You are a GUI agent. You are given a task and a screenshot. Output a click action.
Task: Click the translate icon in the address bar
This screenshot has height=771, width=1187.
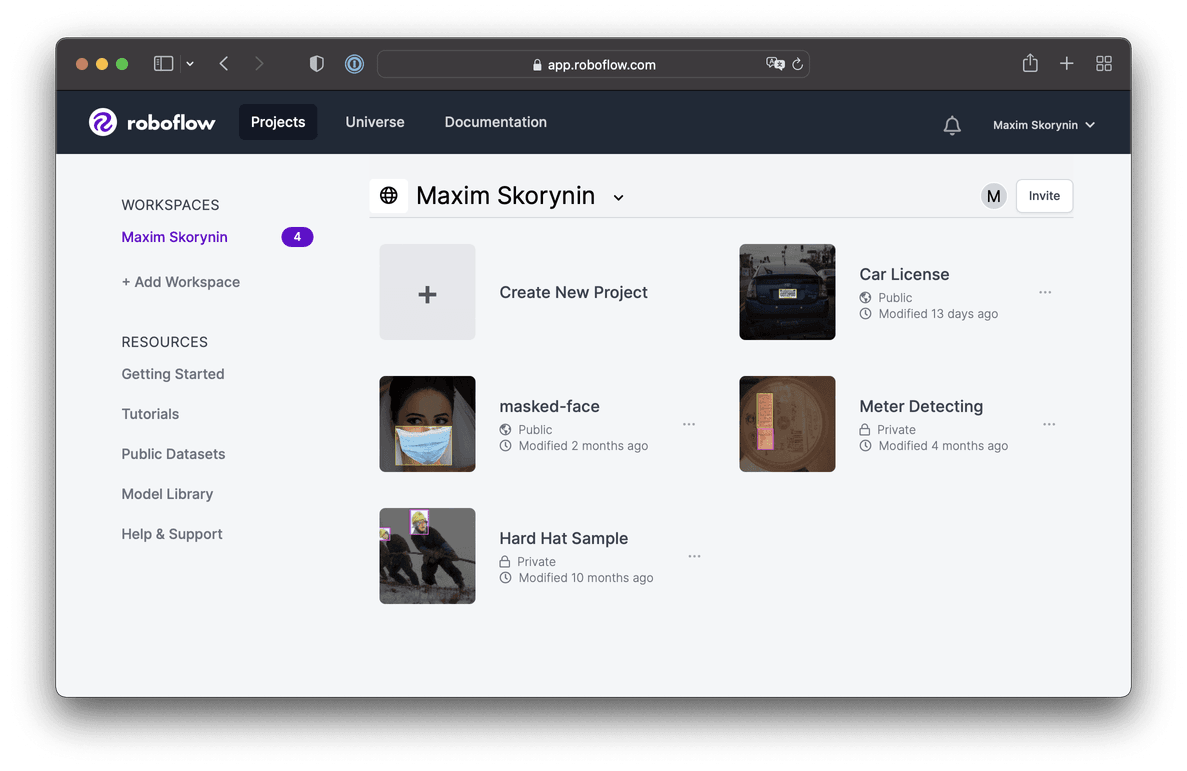coord(775,64)
